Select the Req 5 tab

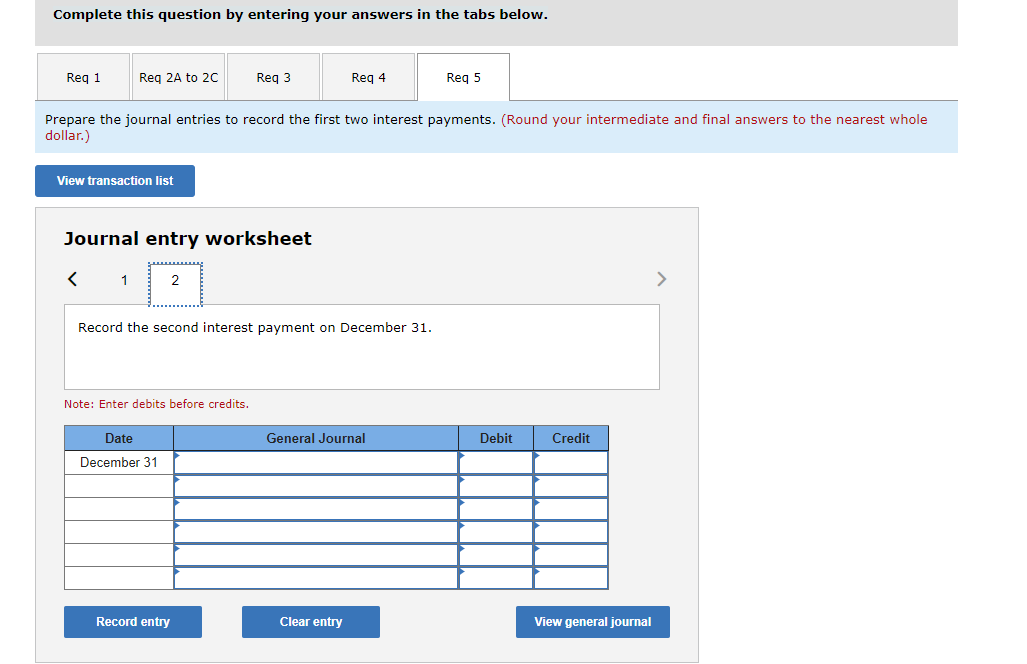[x=463, y=77]
